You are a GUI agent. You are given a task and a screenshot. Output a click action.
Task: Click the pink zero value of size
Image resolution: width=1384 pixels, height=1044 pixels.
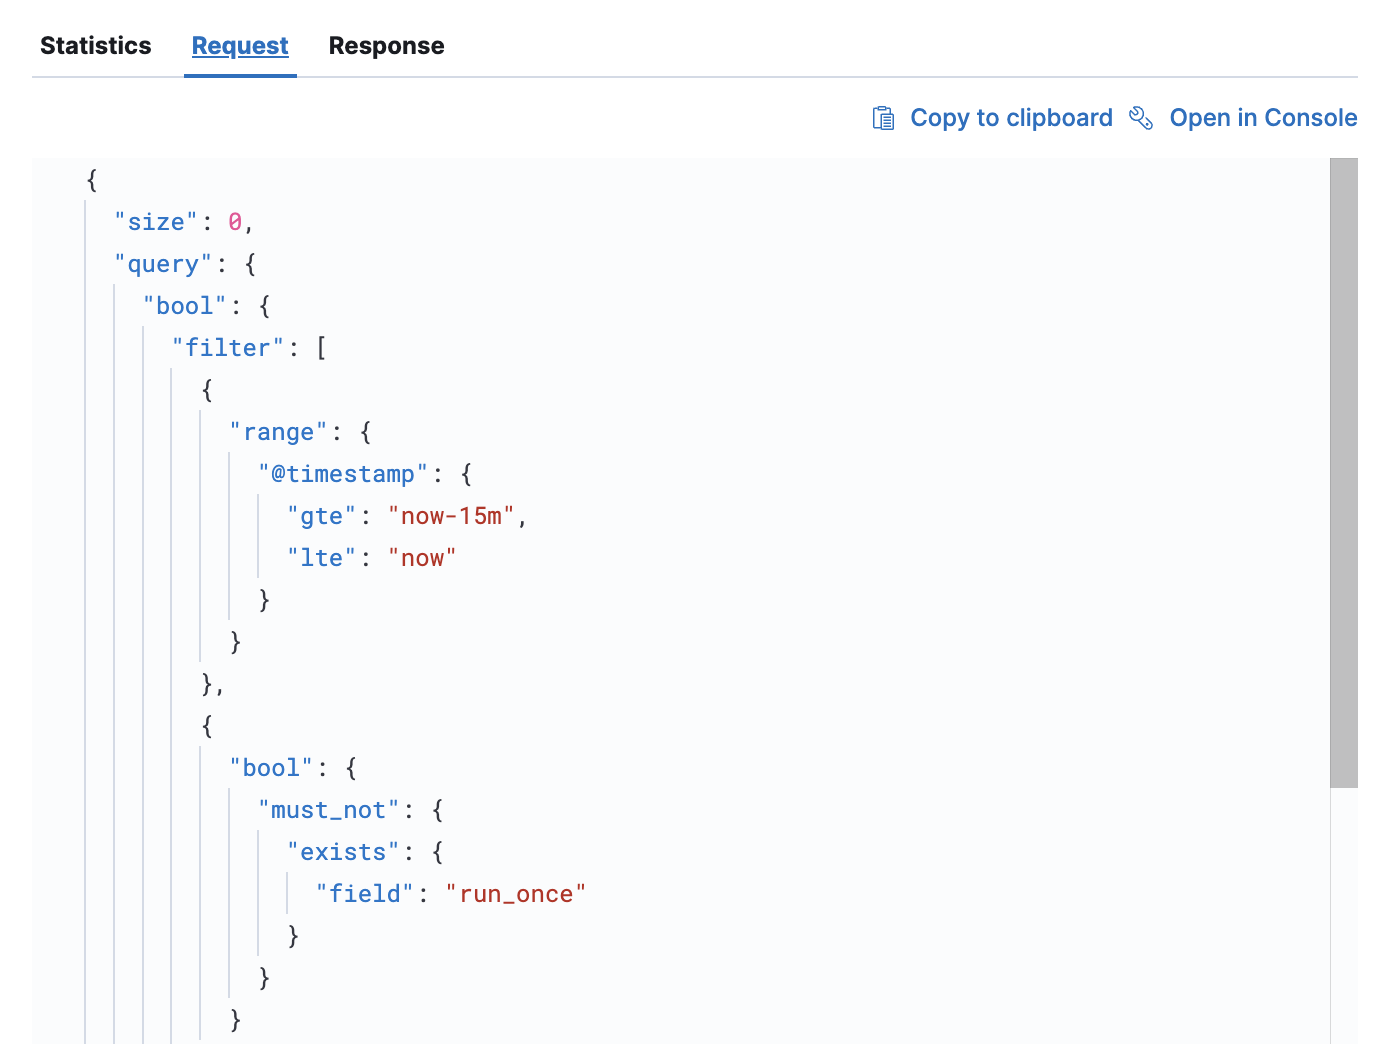pos(233,221)
